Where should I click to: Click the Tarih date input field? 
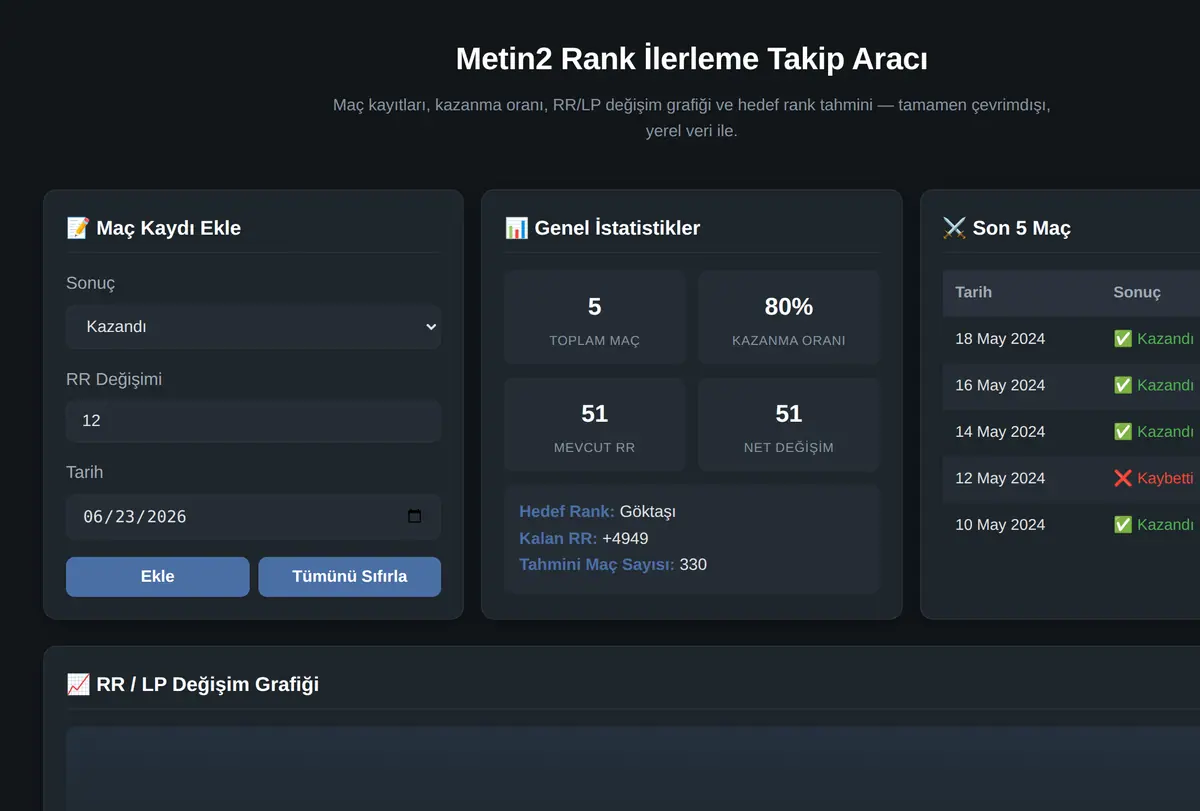point(253,517)
